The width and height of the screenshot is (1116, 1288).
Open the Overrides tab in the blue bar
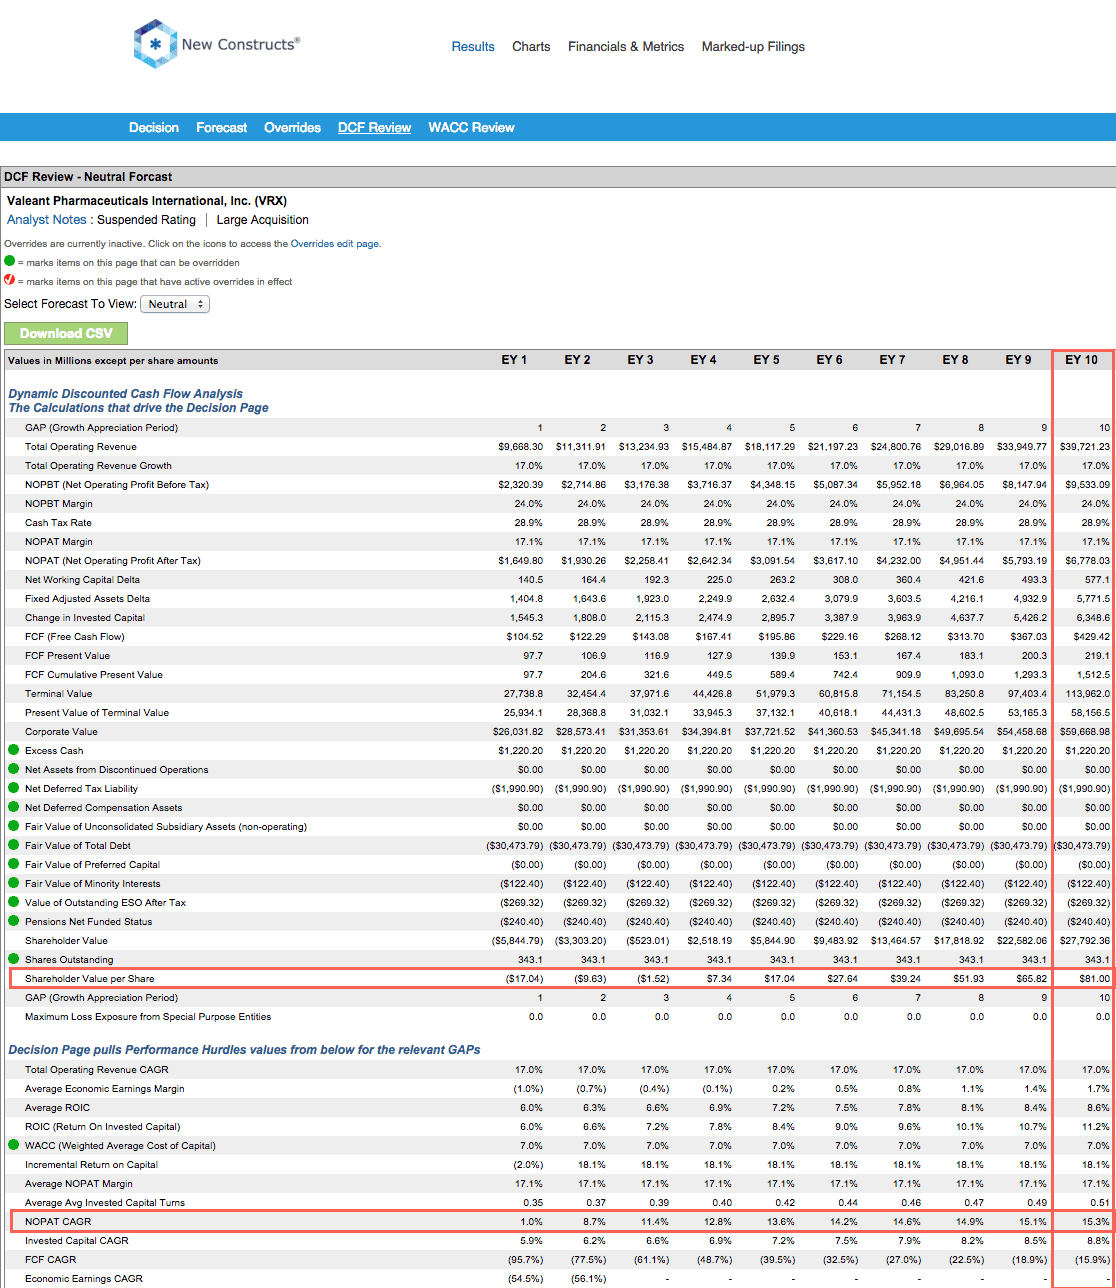click(293, 127)
